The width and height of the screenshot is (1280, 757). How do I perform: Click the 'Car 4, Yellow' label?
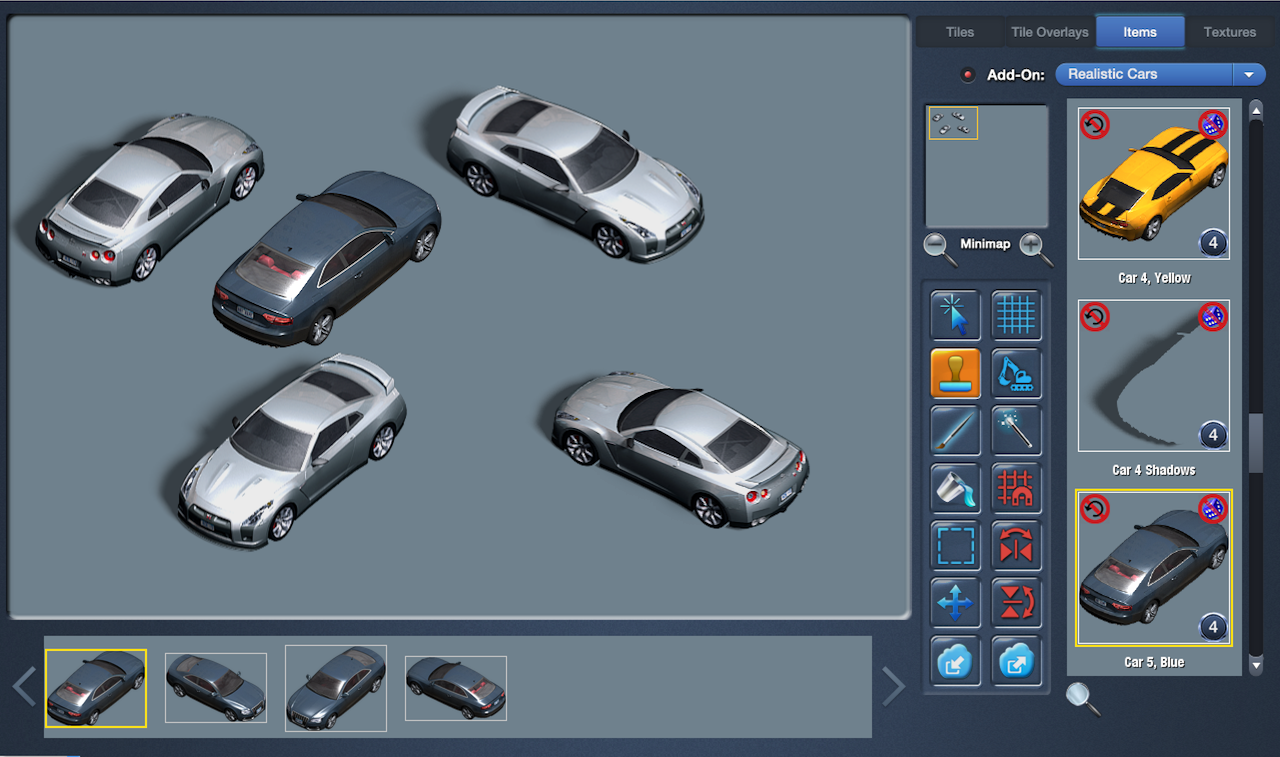pos(1154,278)
